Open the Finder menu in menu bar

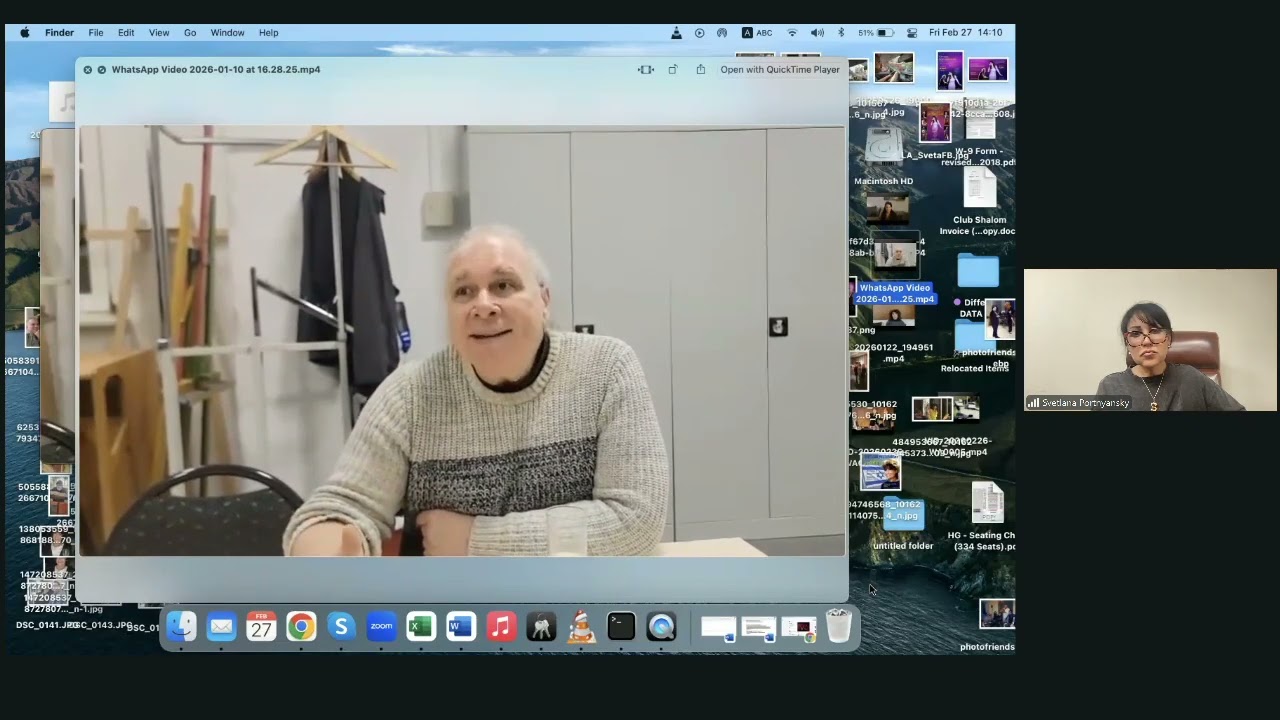pos(59,32)
